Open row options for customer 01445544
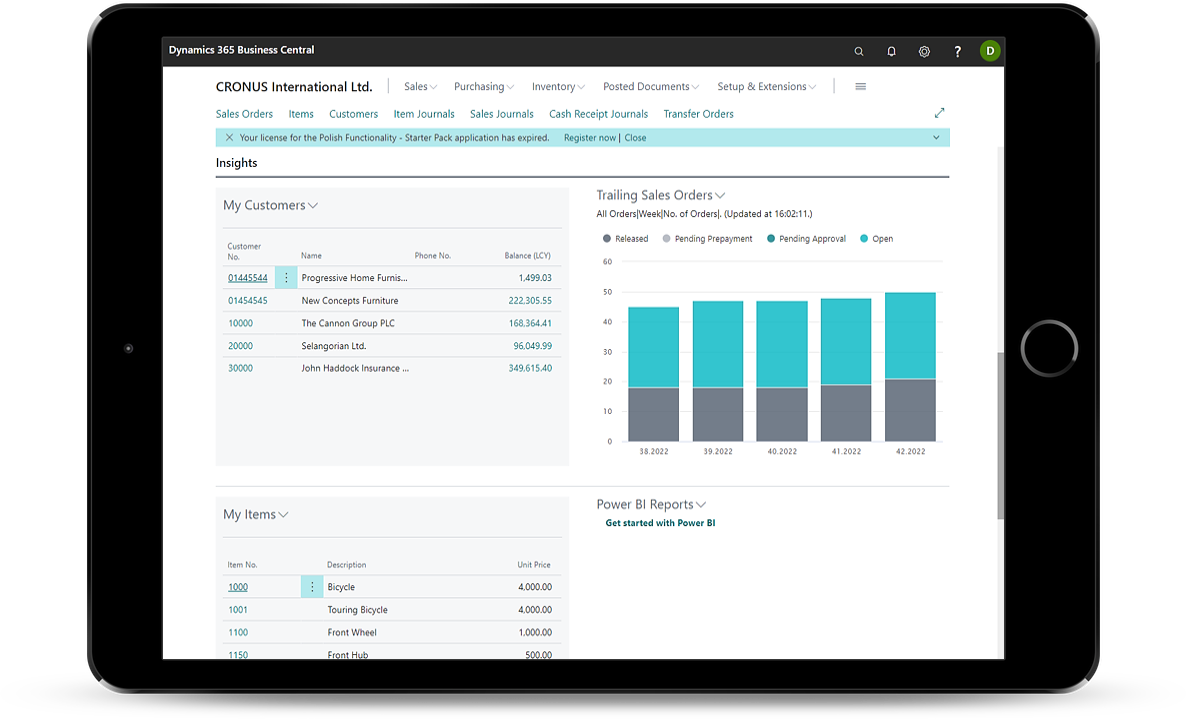This screenshot has height=719, width=1186. 286,277
